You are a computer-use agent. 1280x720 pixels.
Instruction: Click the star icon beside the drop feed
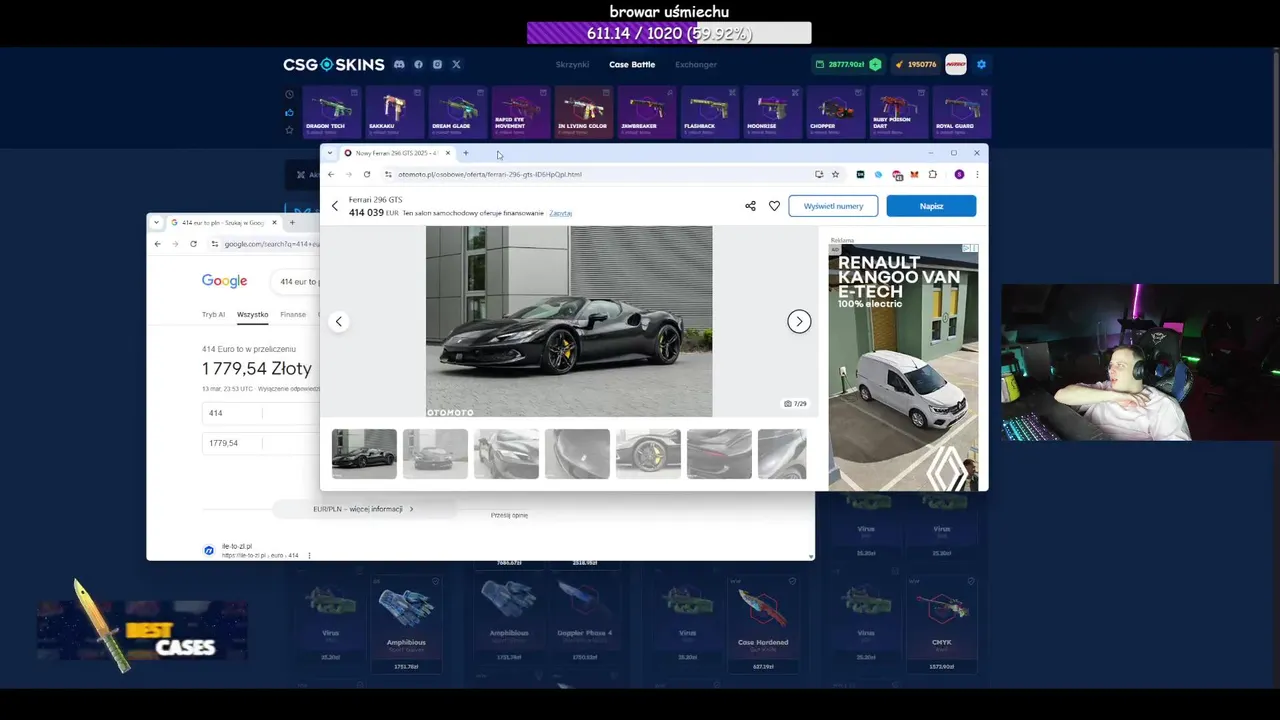pos(290,129)
